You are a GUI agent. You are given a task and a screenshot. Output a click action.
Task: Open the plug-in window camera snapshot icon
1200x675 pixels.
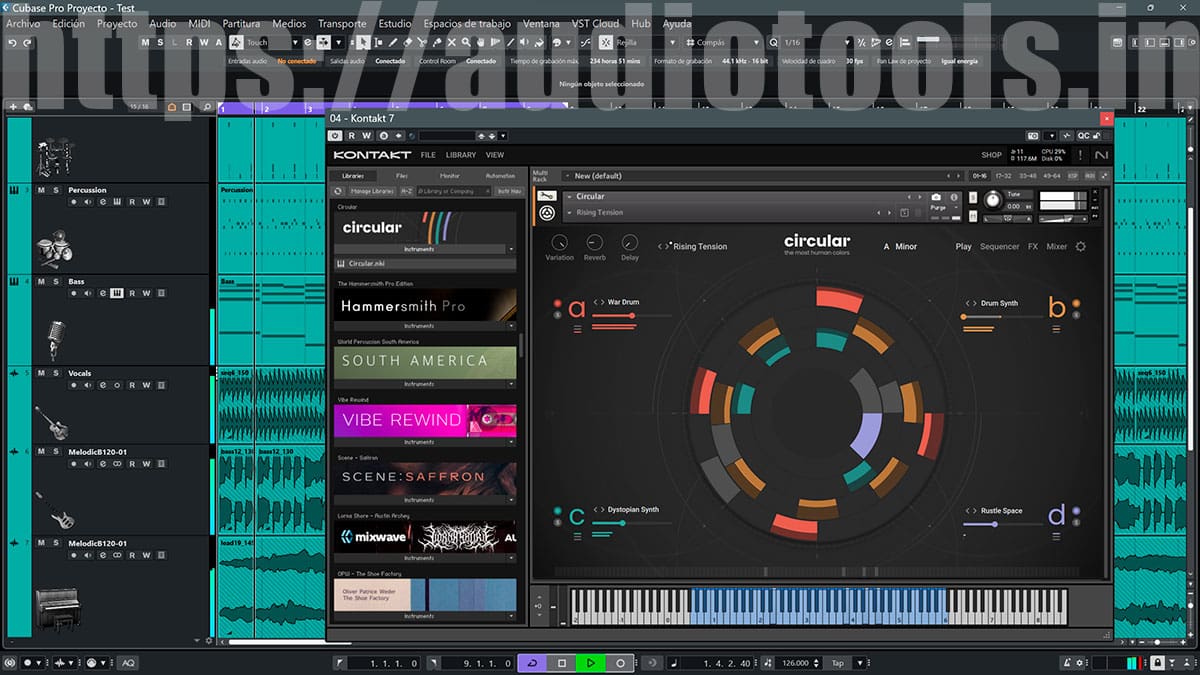(1033, 135)
